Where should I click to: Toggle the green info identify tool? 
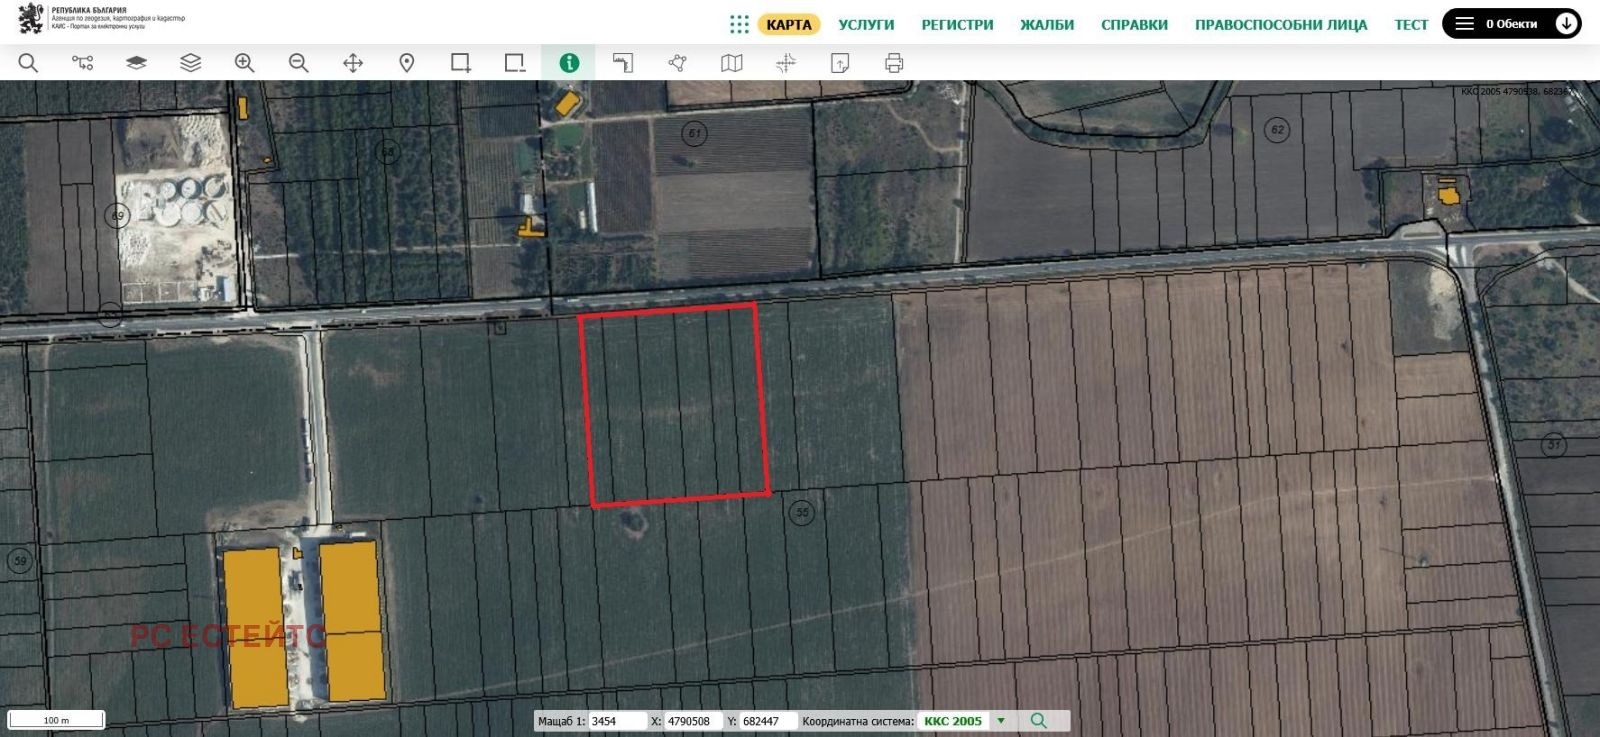click(x=569, y=63)
